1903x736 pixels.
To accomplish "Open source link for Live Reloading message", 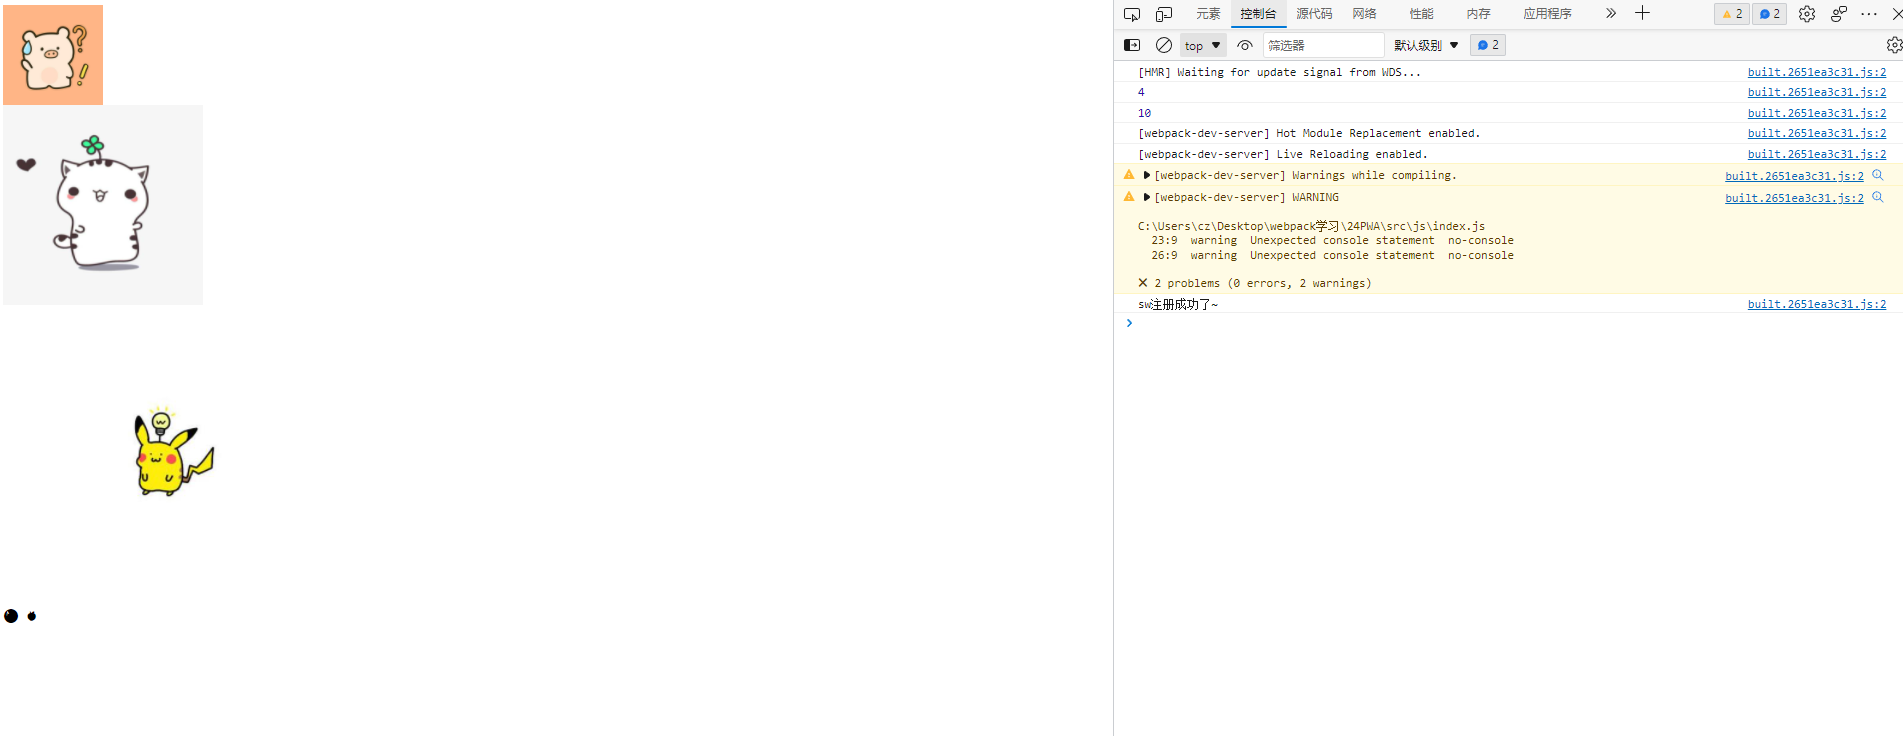I will 1817,154.
